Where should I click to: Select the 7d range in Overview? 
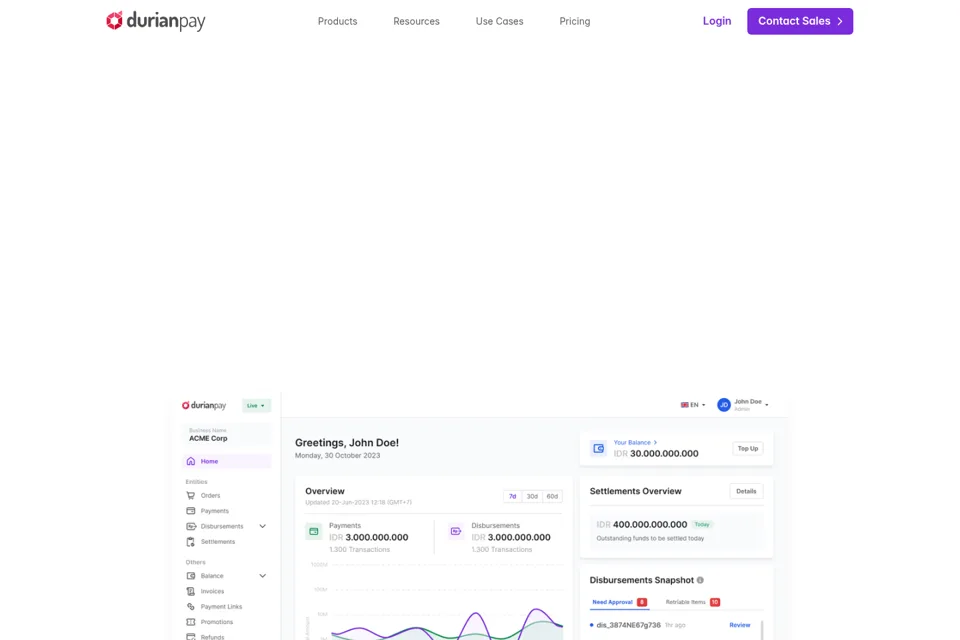(512, 496)
